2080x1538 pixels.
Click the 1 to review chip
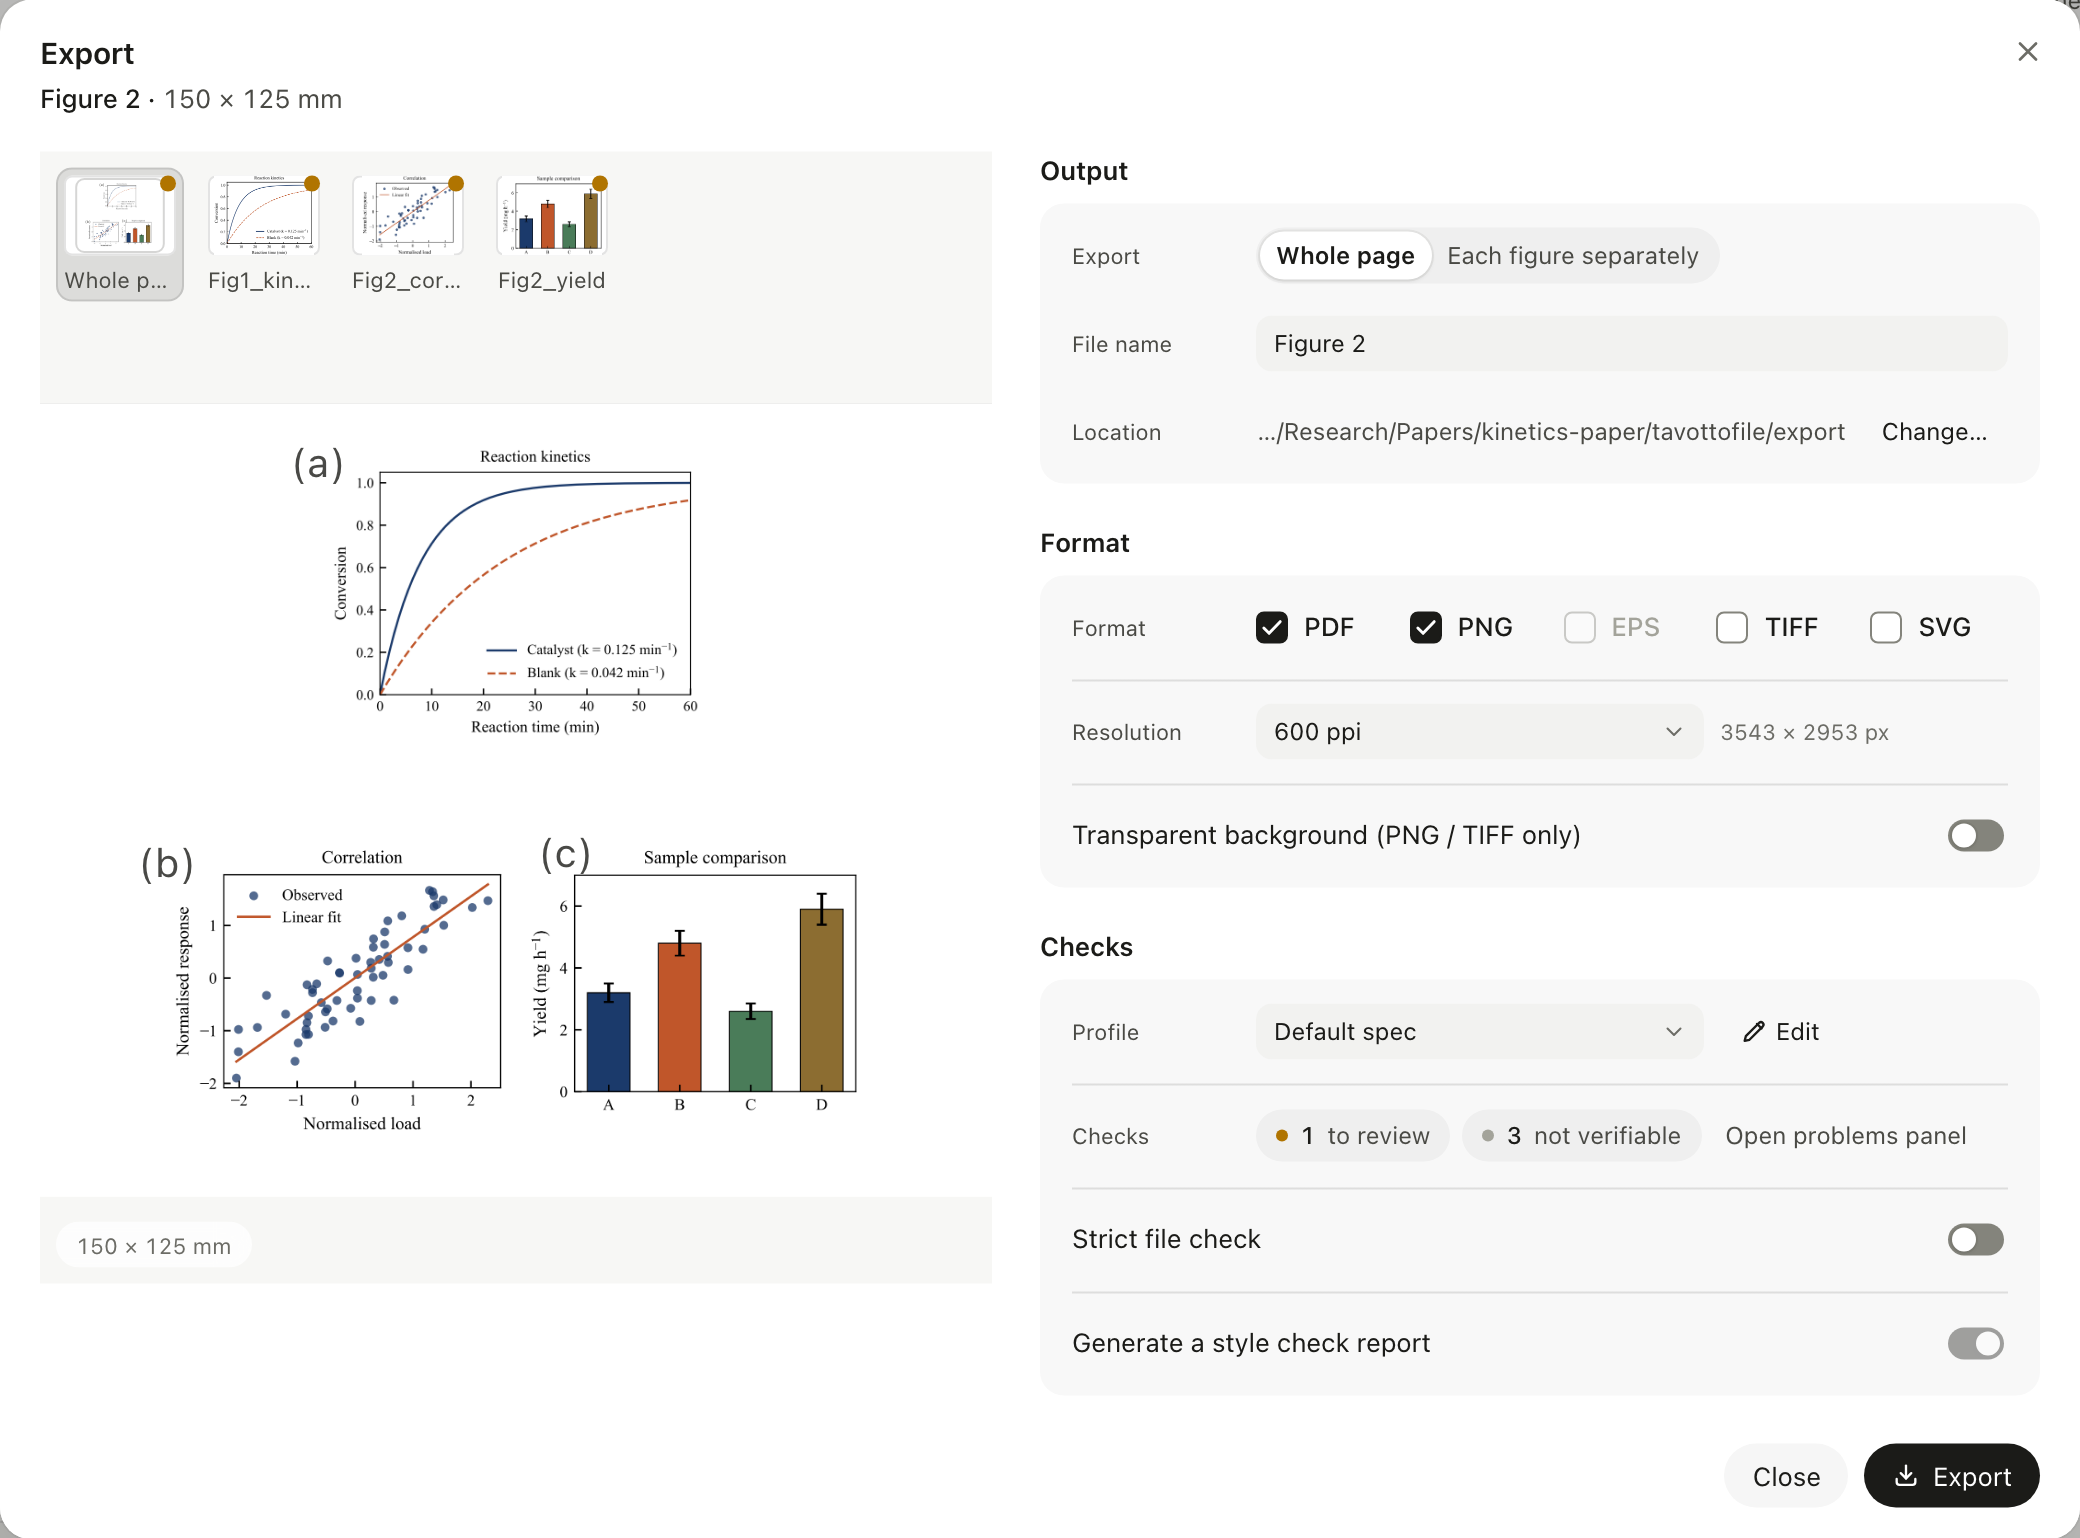[1352, 1136]
